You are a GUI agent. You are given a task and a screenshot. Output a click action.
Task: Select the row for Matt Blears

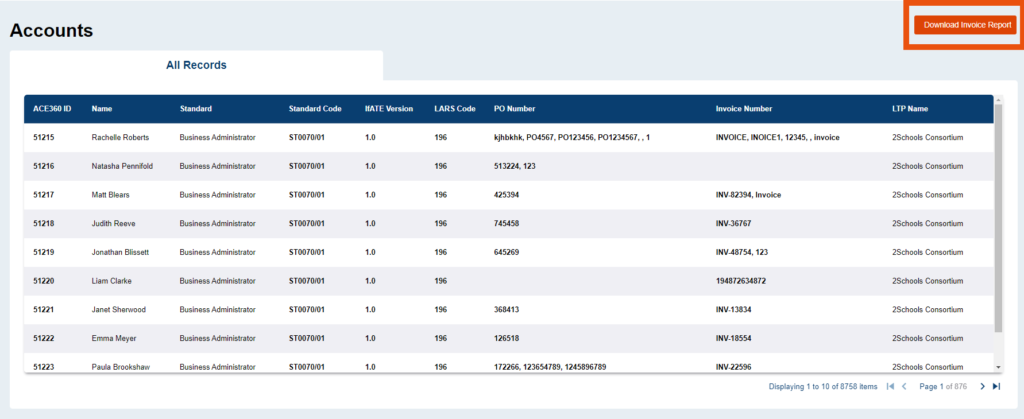[110, 195]
